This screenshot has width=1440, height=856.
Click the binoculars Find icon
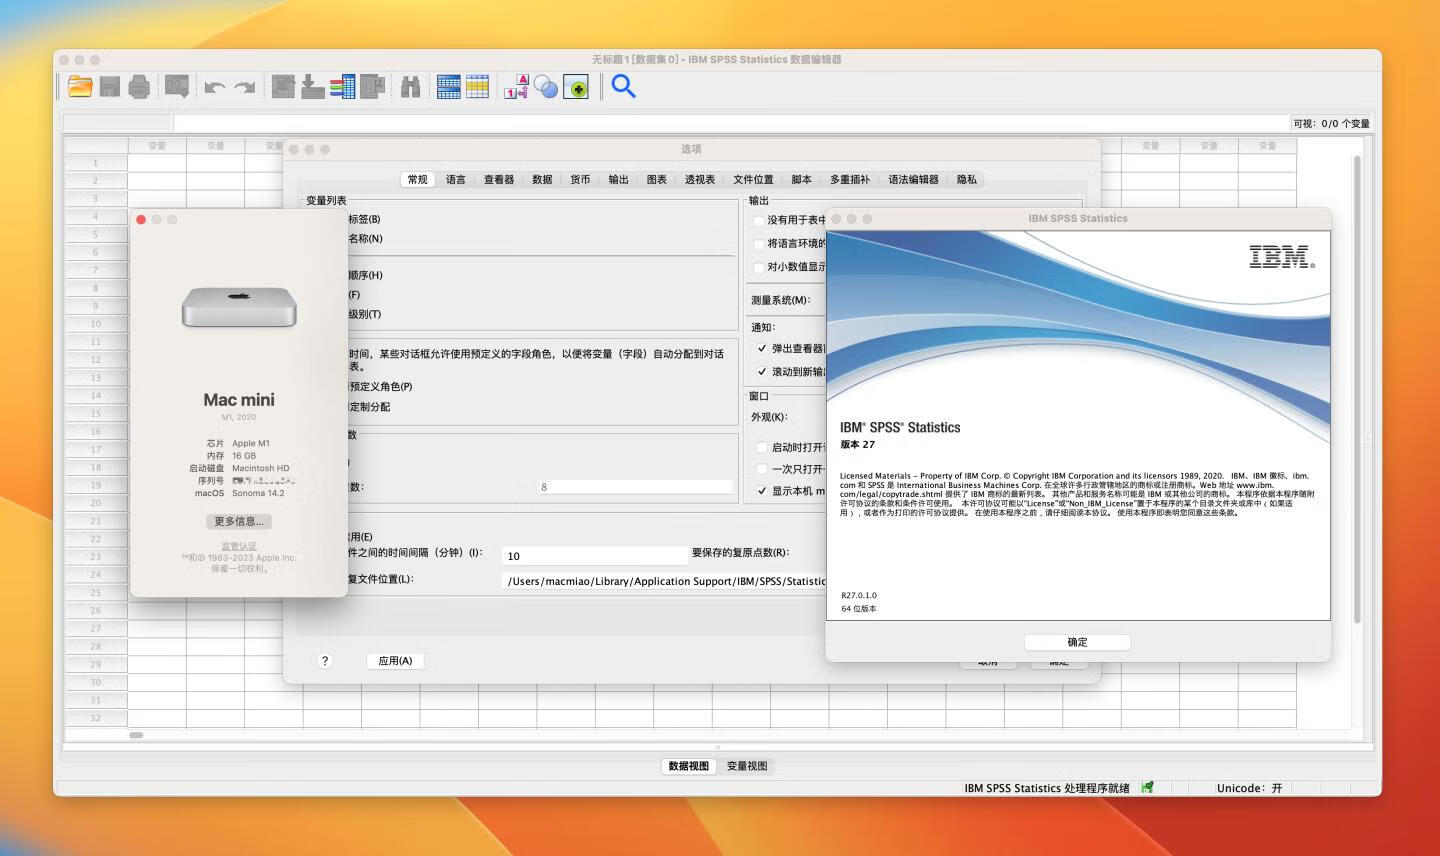(410, 87)
